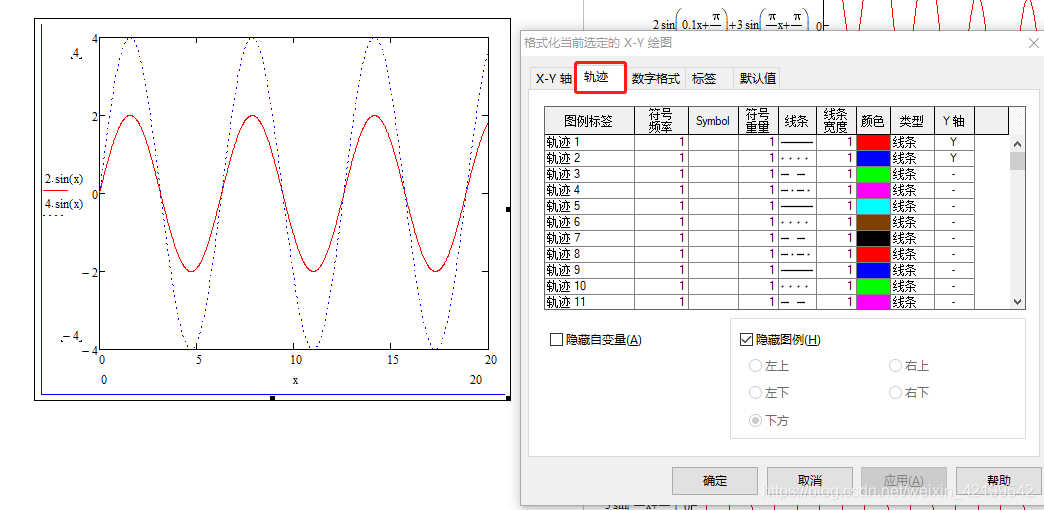Open line style dropdown for 轨迹 4
1044x510 pixels.
click(797, 190)
